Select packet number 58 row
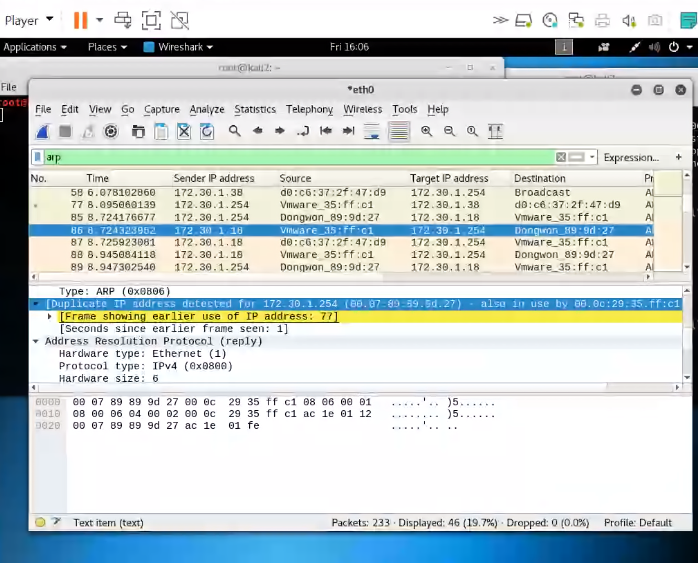 341,193
